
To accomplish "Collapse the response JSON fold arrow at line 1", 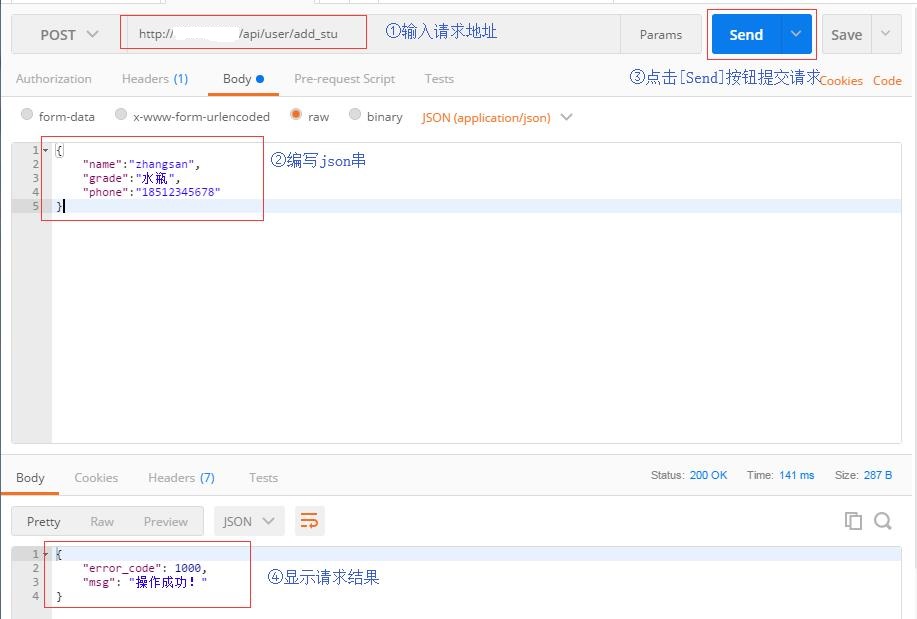I will click(x=46, y=554).
